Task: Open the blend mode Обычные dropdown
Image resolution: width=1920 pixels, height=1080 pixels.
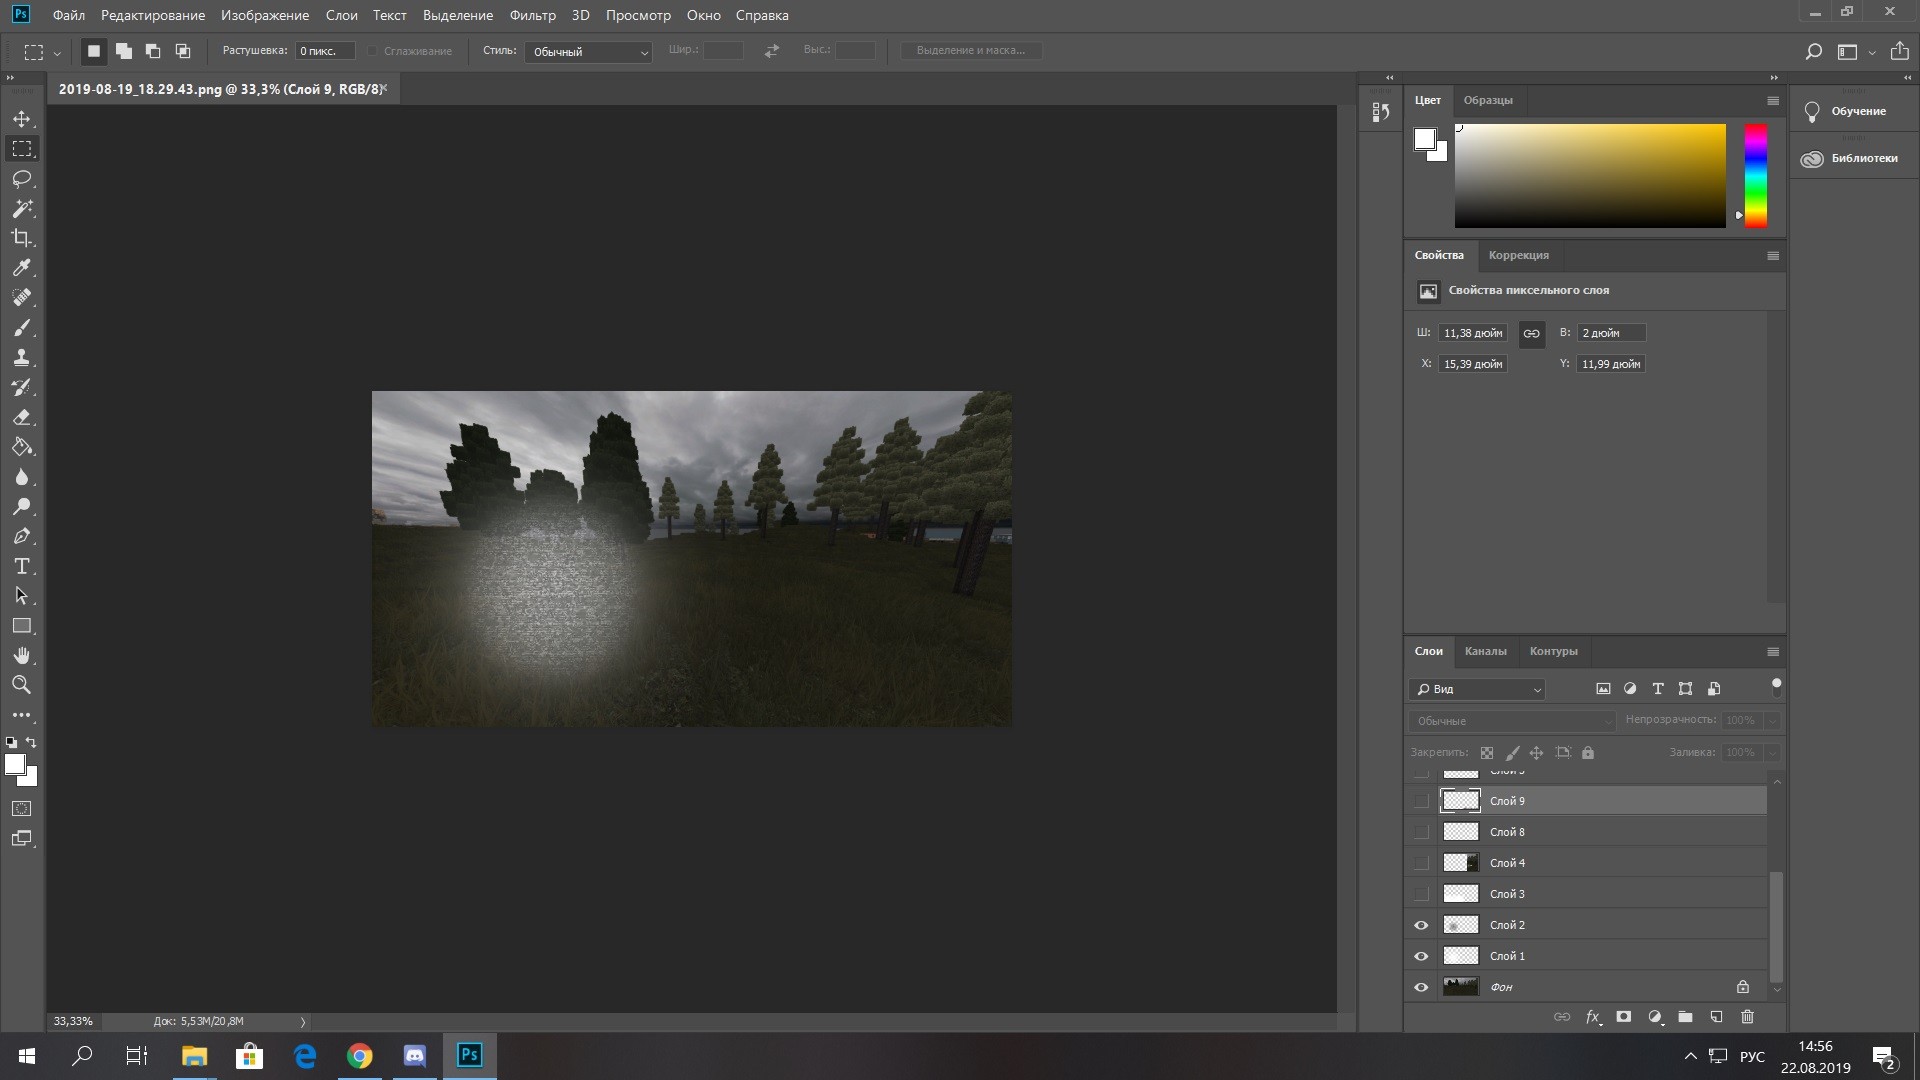Action: (x=1512, y=721)
